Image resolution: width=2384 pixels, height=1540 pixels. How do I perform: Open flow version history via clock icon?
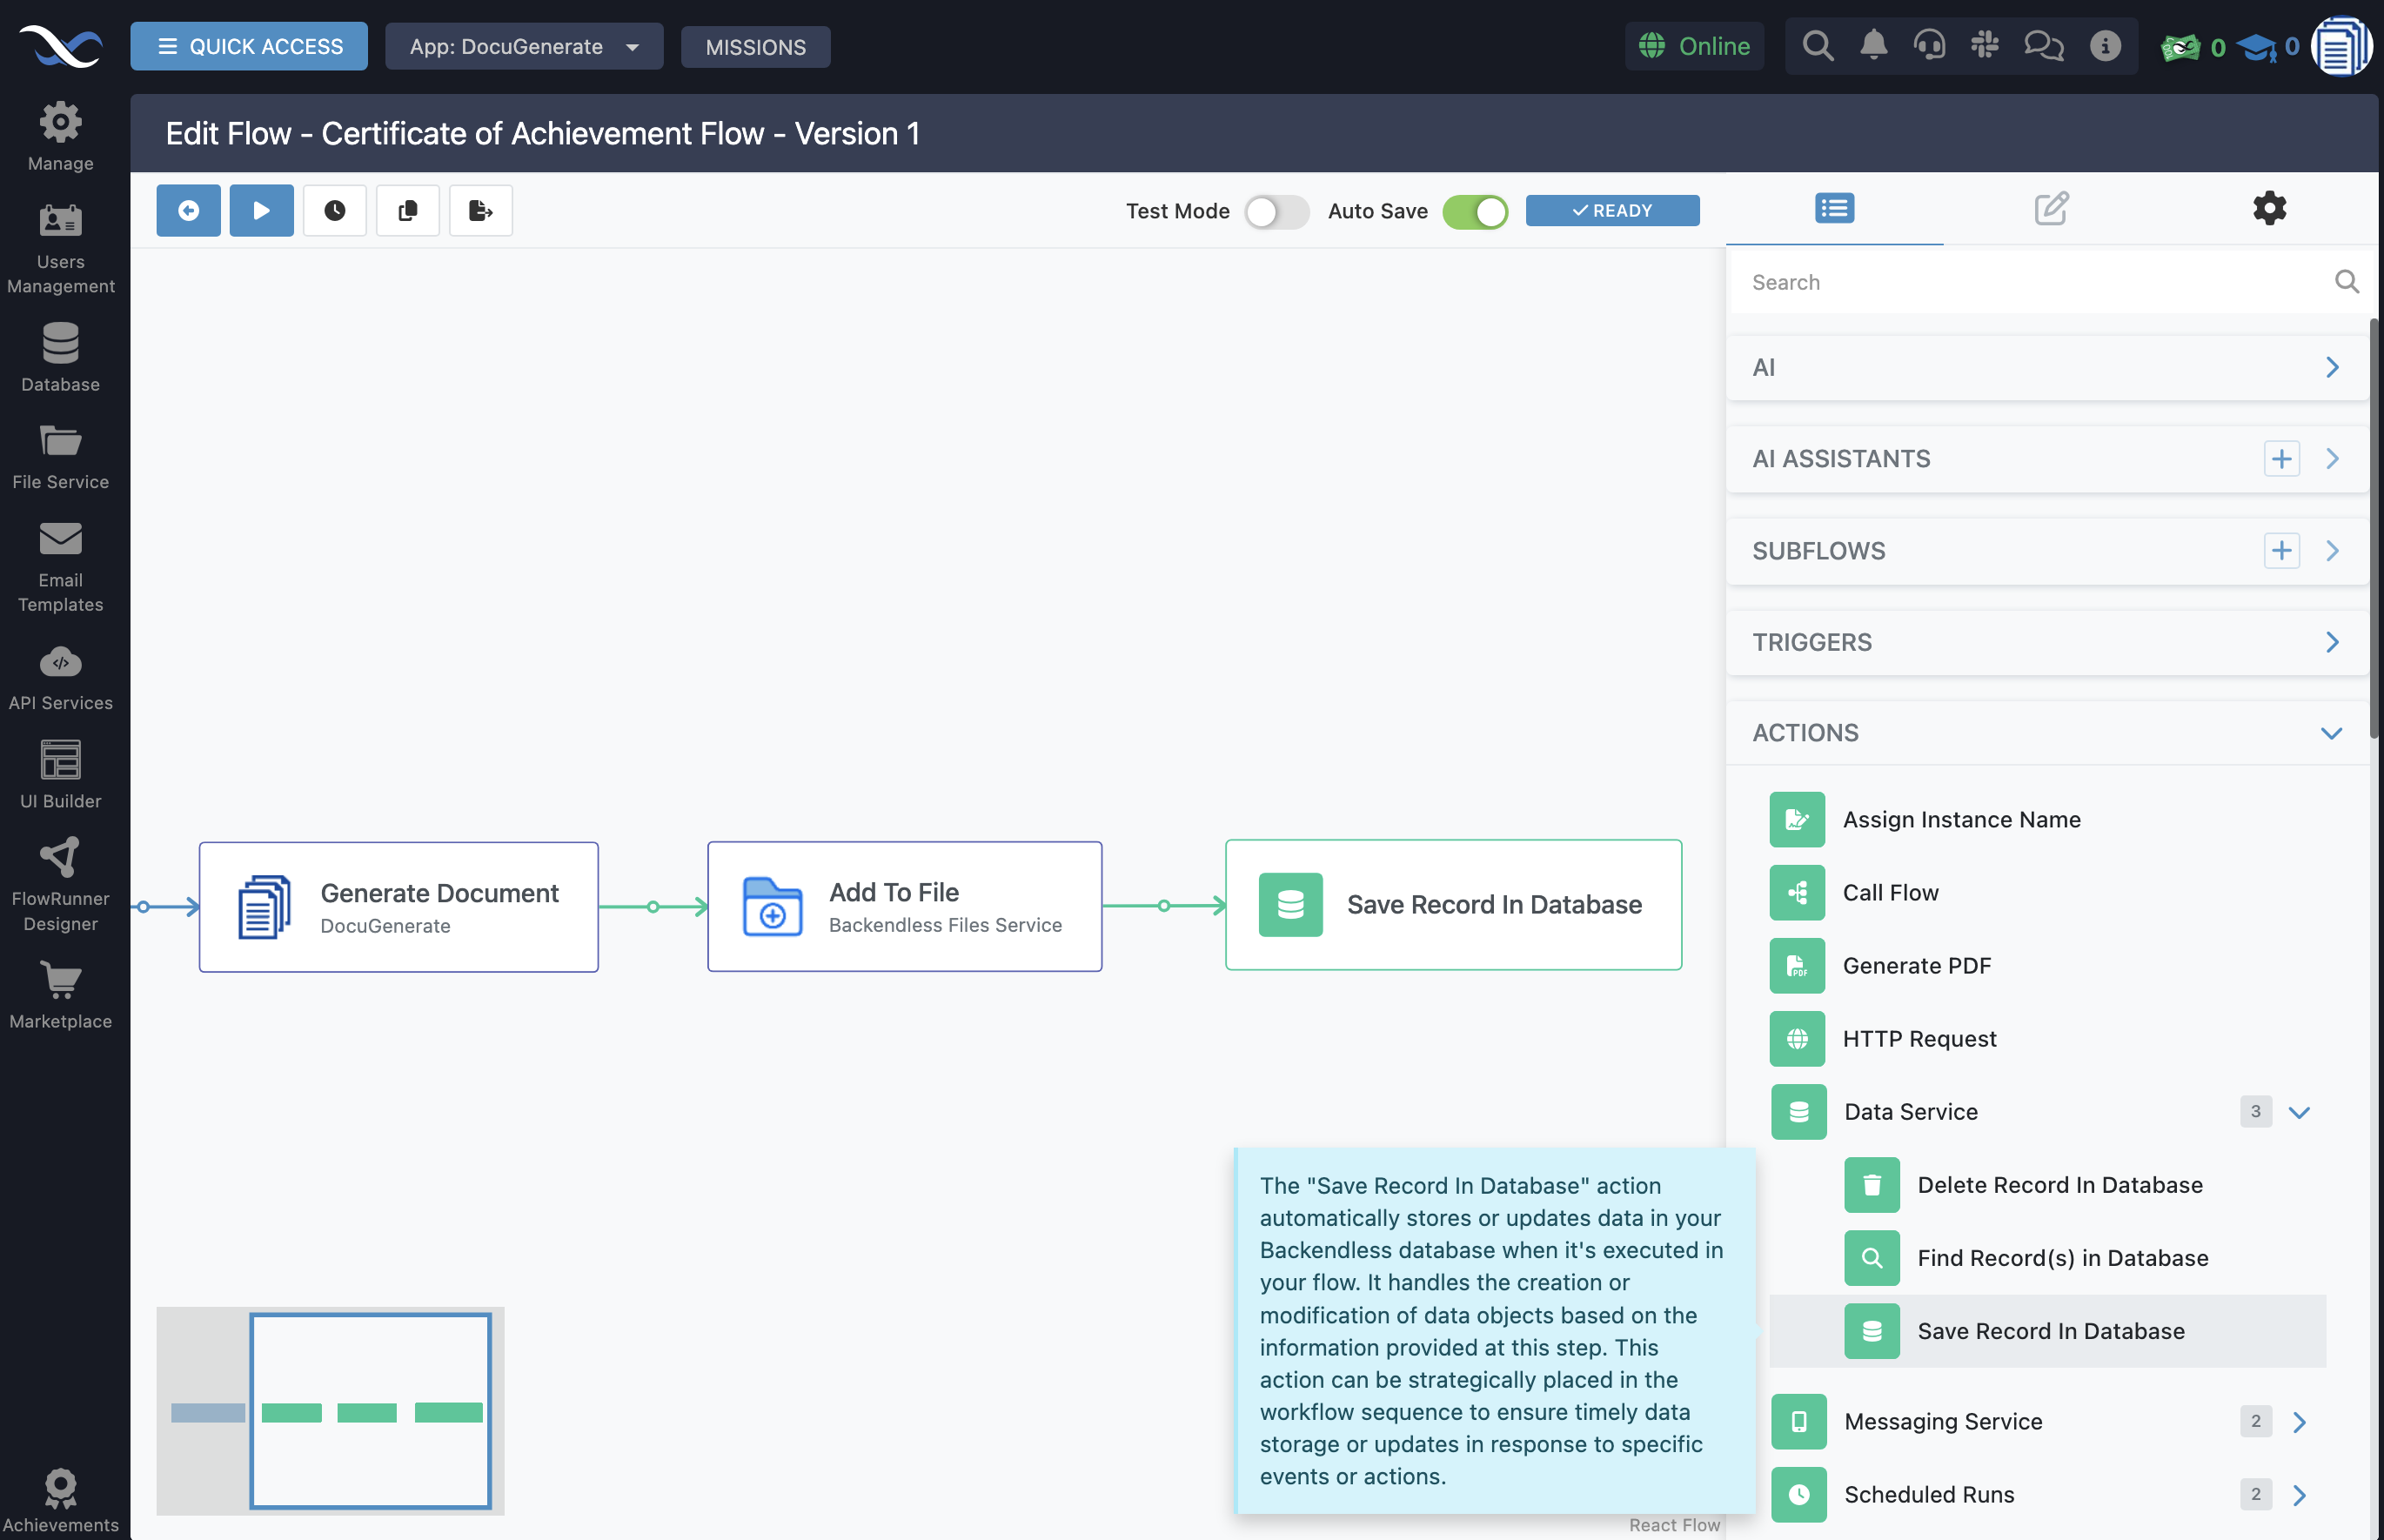(x=334, y=210)
